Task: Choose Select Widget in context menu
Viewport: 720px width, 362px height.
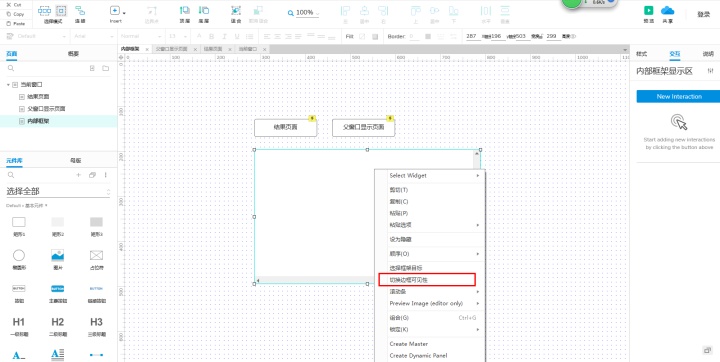Action: 430,175
